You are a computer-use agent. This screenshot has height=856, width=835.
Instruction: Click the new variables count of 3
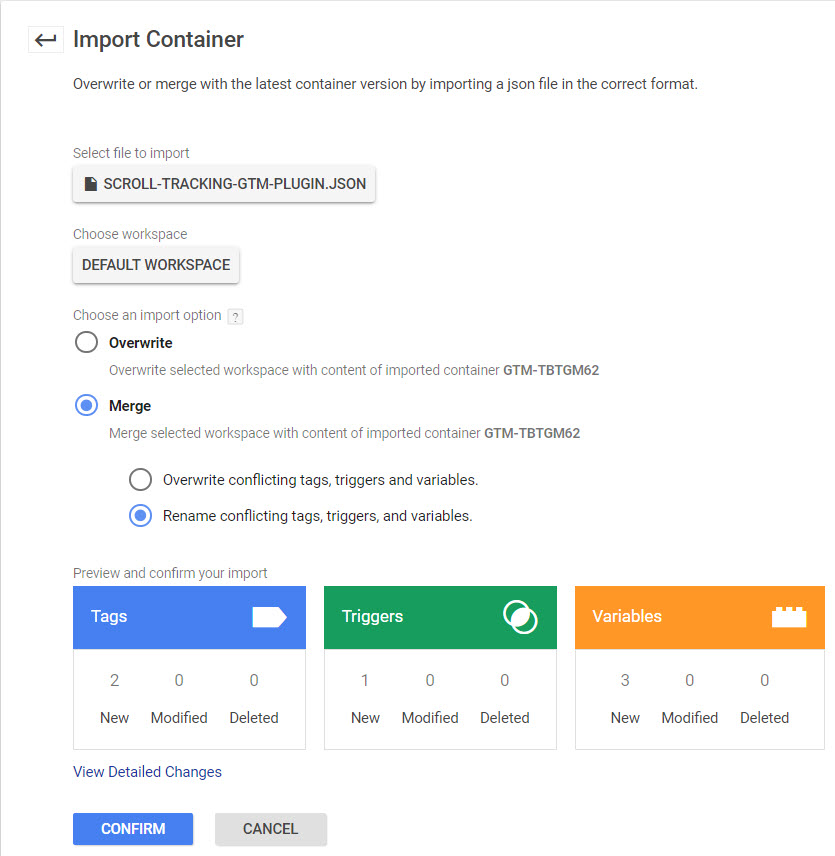tap(625, 681)
